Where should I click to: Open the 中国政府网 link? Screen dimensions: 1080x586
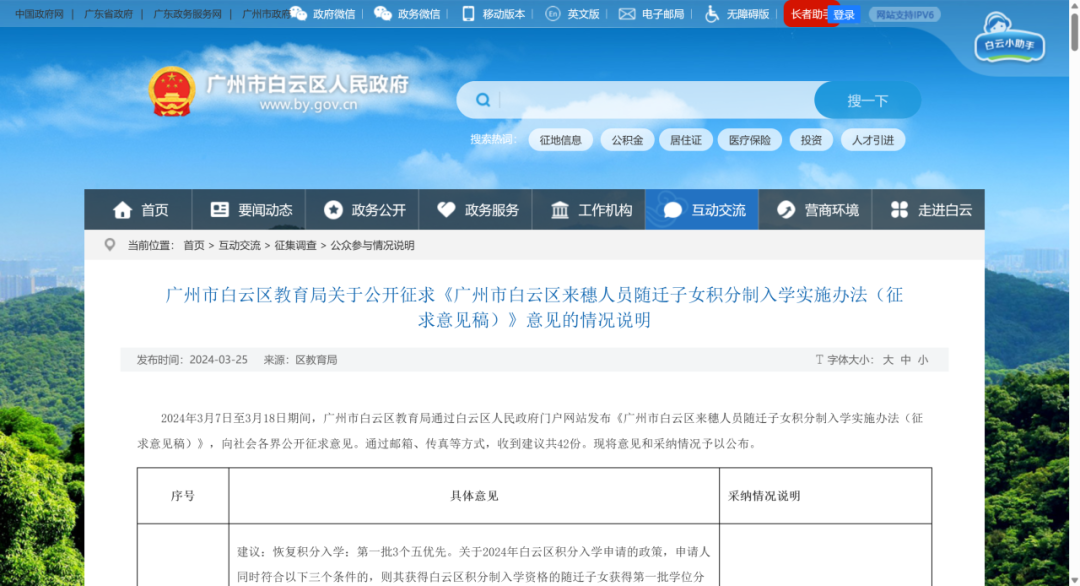[39, 14]
